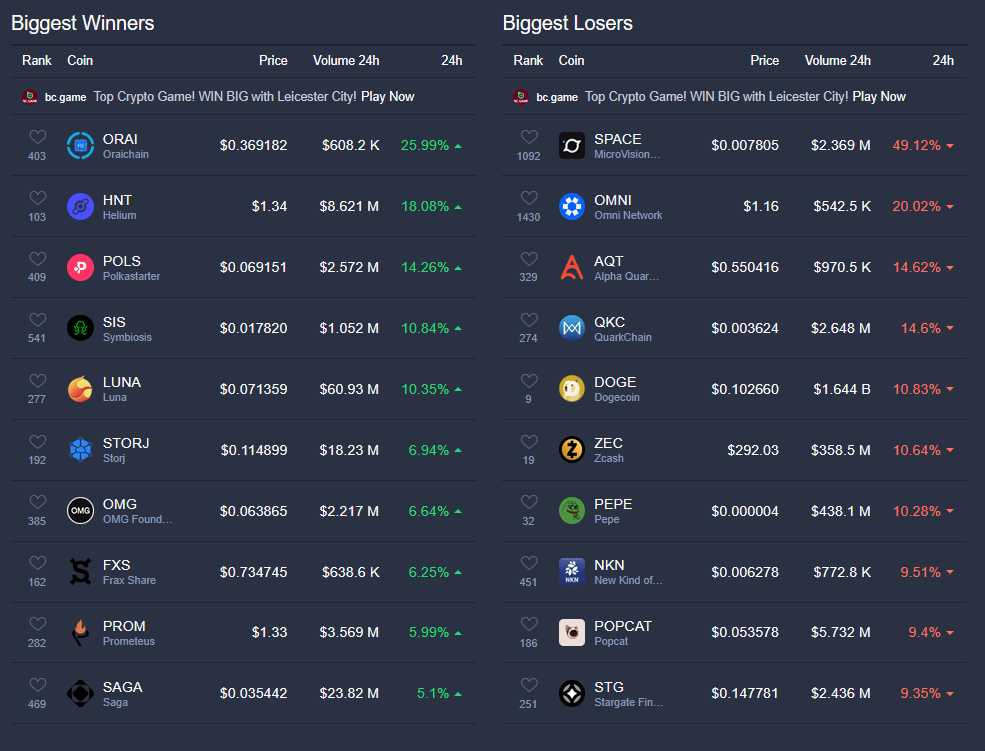
Task: Click the Polkastarter POLS logo
Action: pos(80,267)
